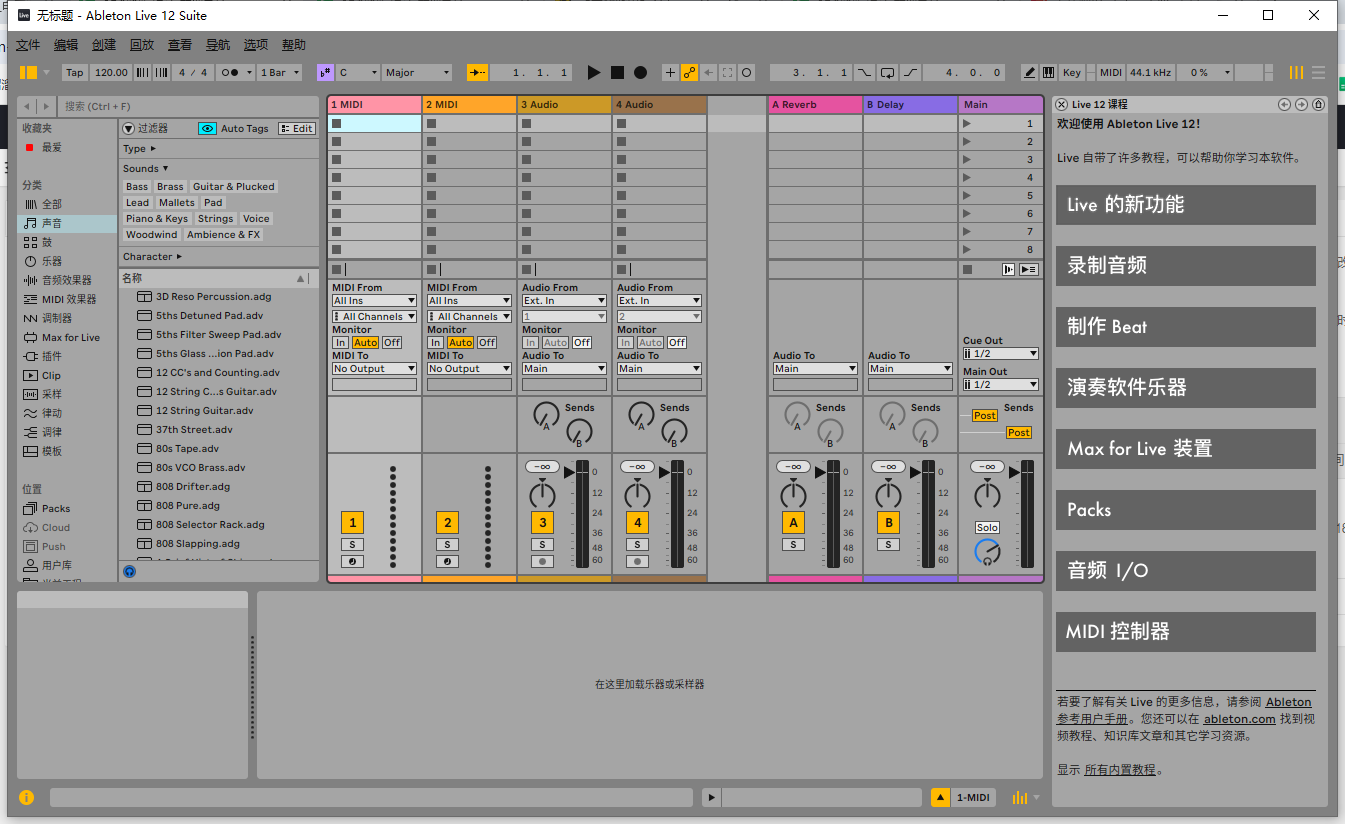This screenshot has width=1345, height=824.
Task: Click the Arrangement Record button
Action: coord(640,73)
